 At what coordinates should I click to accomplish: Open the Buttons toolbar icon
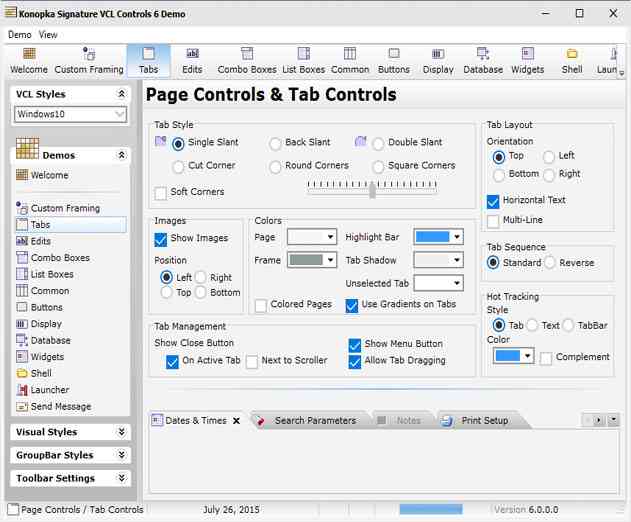394,61
